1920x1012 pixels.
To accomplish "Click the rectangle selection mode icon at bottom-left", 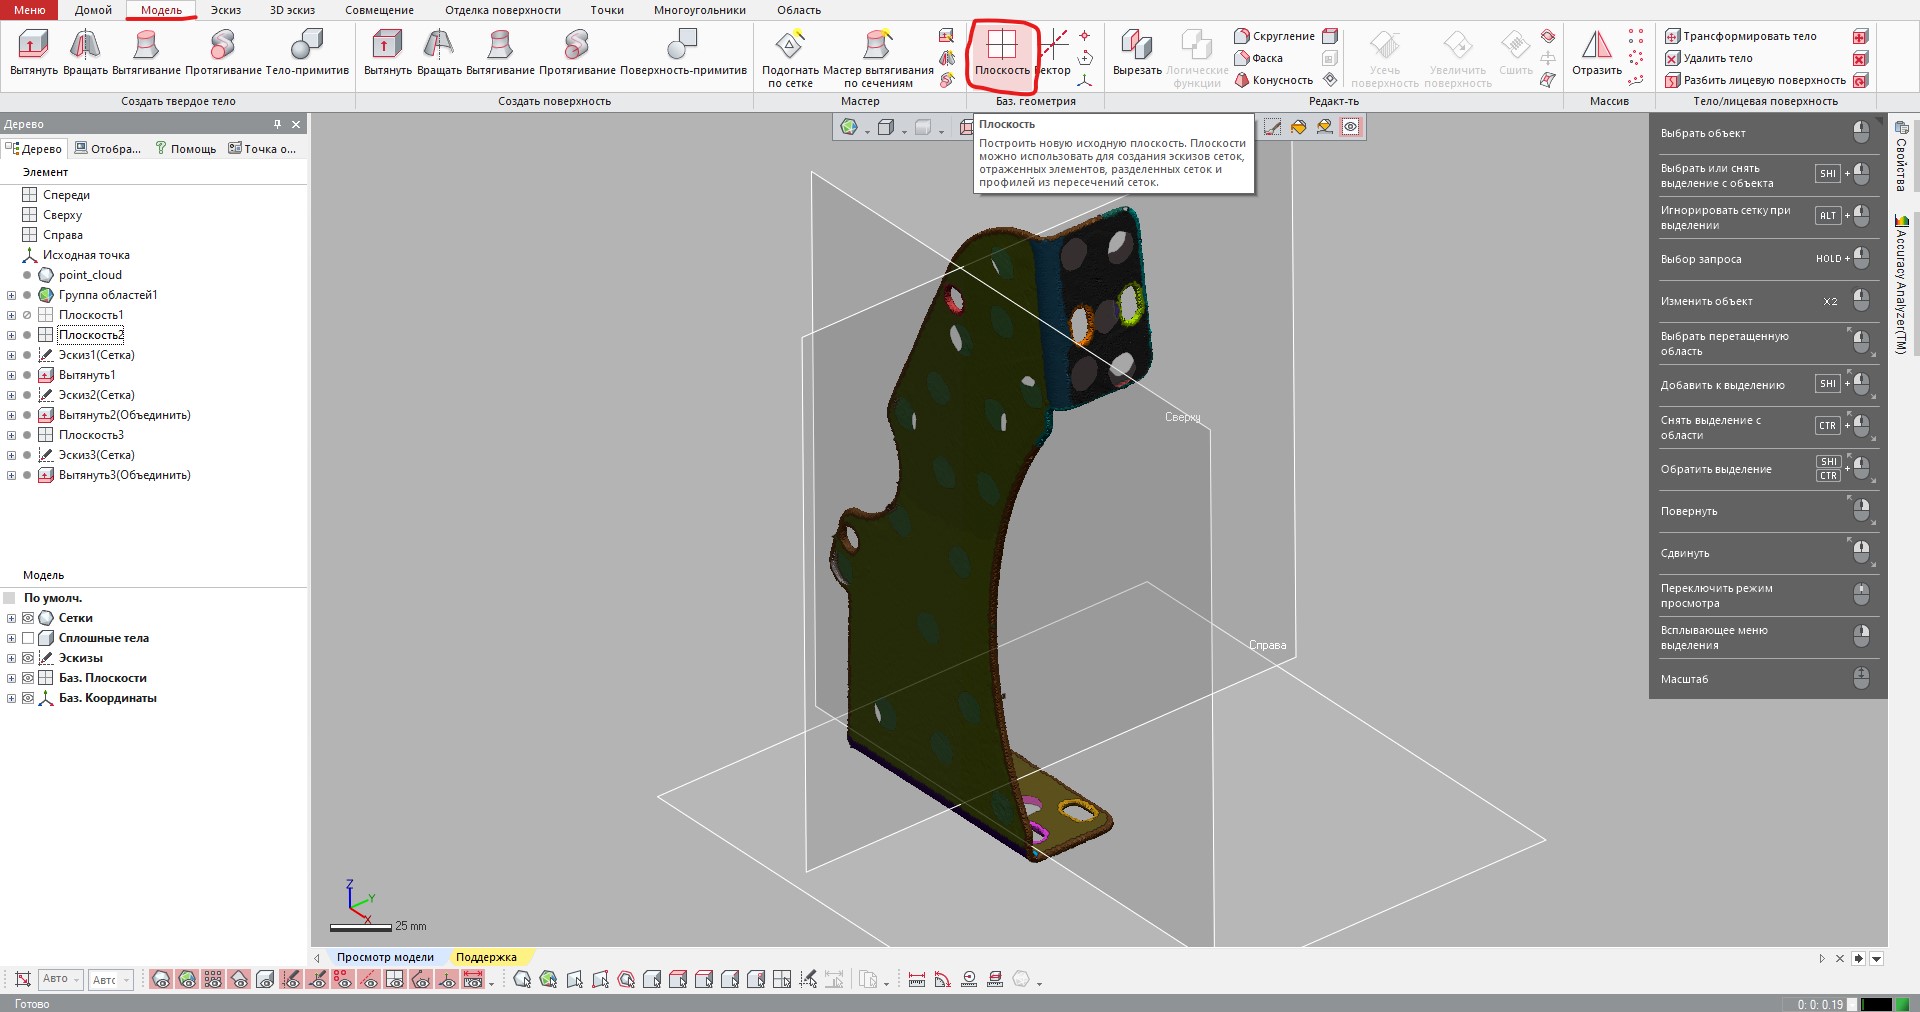I will pyautogui.click(x=23, y=980).
